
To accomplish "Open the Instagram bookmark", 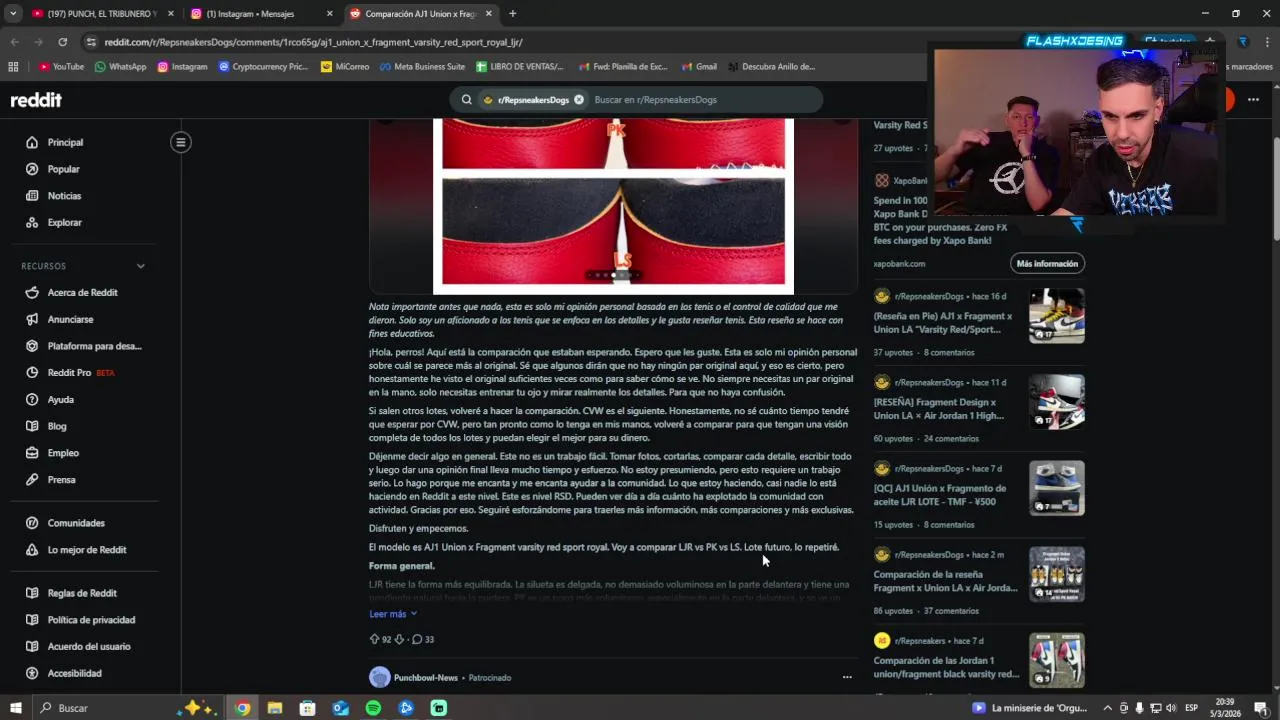I will [x=182, y=67].
